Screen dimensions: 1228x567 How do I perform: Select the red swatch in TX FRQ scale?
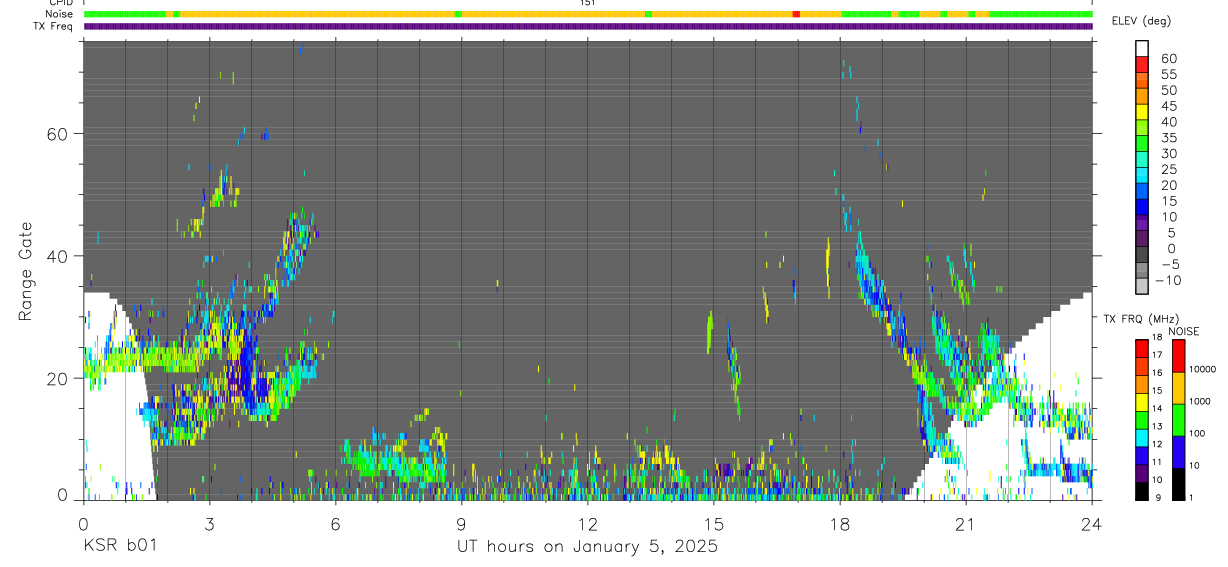[1142, 347]
